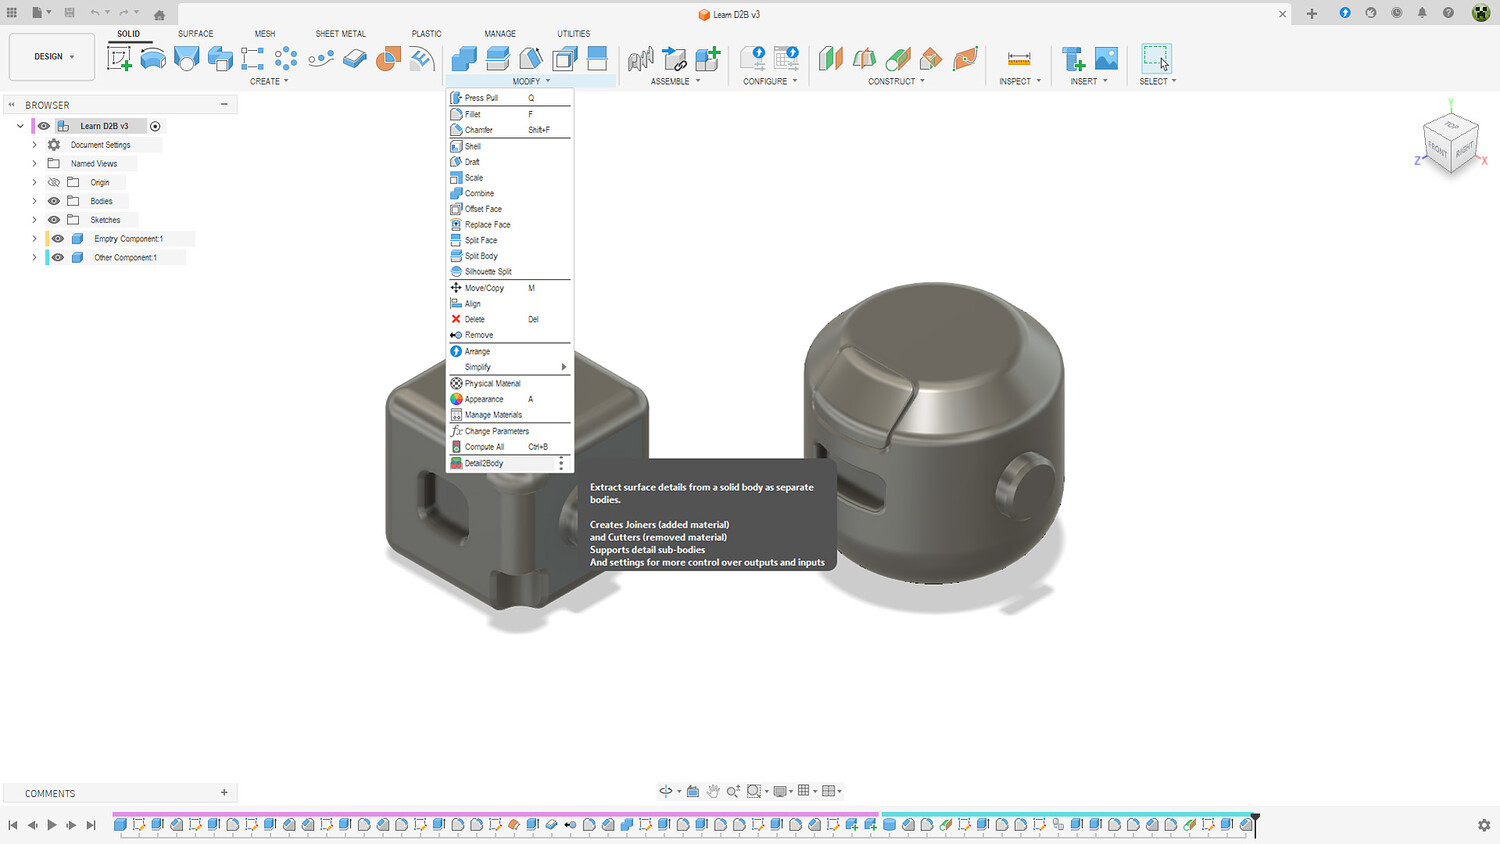Image resolution: width=1500 pixels, height=844 pixels.
Task: Collapse the Browser panel with minus
Action: (x=224, y=104)
